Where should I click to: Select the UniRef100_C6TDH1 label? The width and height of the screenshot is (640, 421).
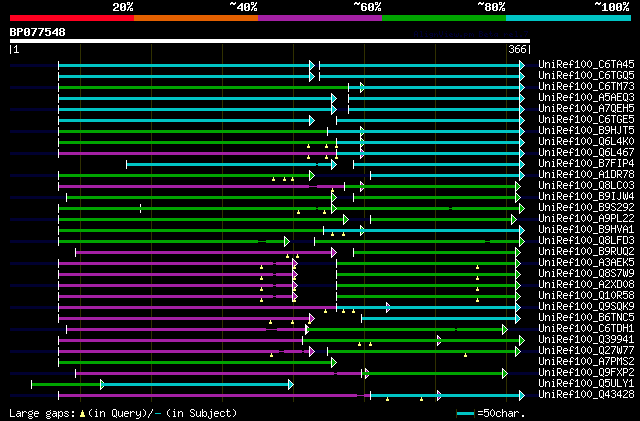point(586,329)
